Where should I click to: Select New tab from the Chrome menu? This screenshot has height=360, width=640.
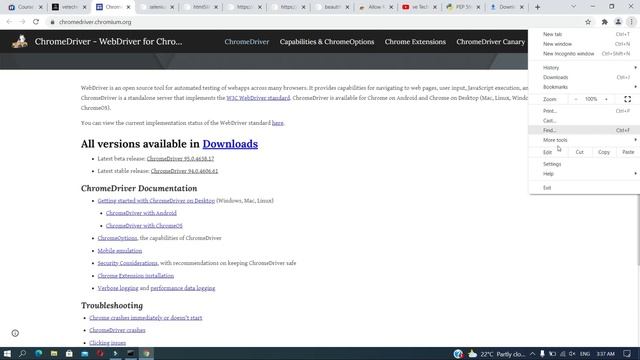(x=584, y=34)
